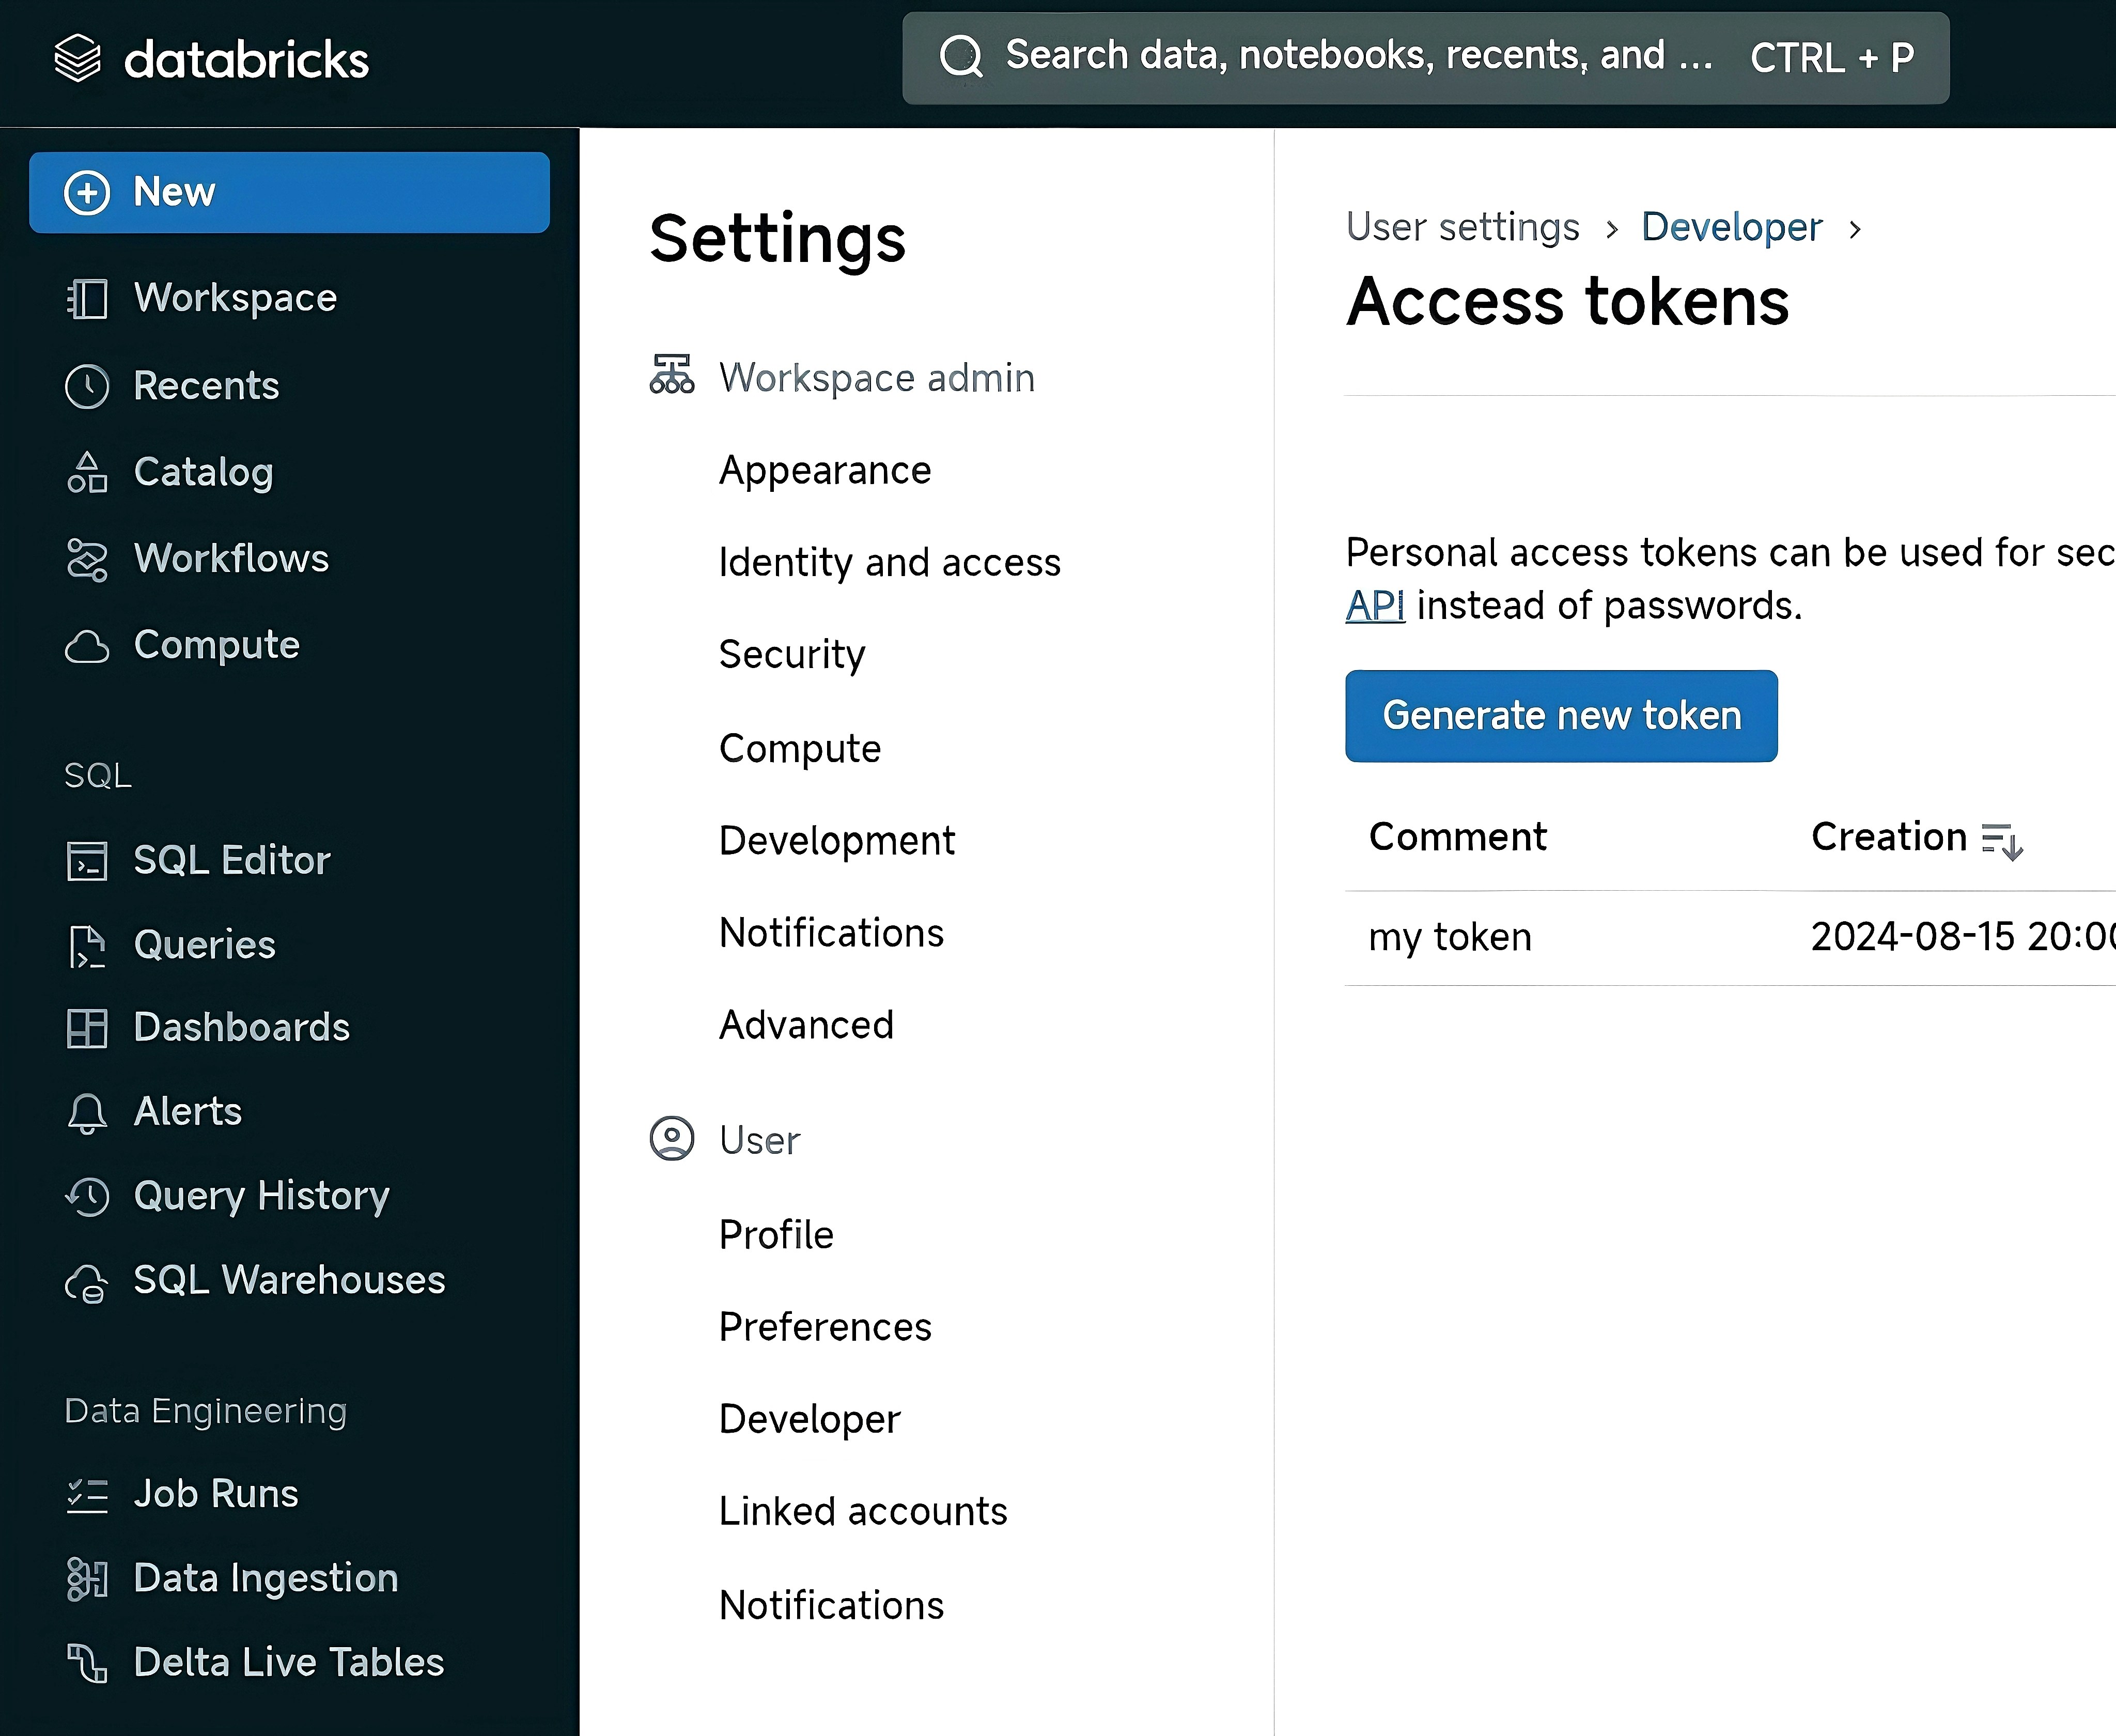Open the Catalog section

pos(203,472)
